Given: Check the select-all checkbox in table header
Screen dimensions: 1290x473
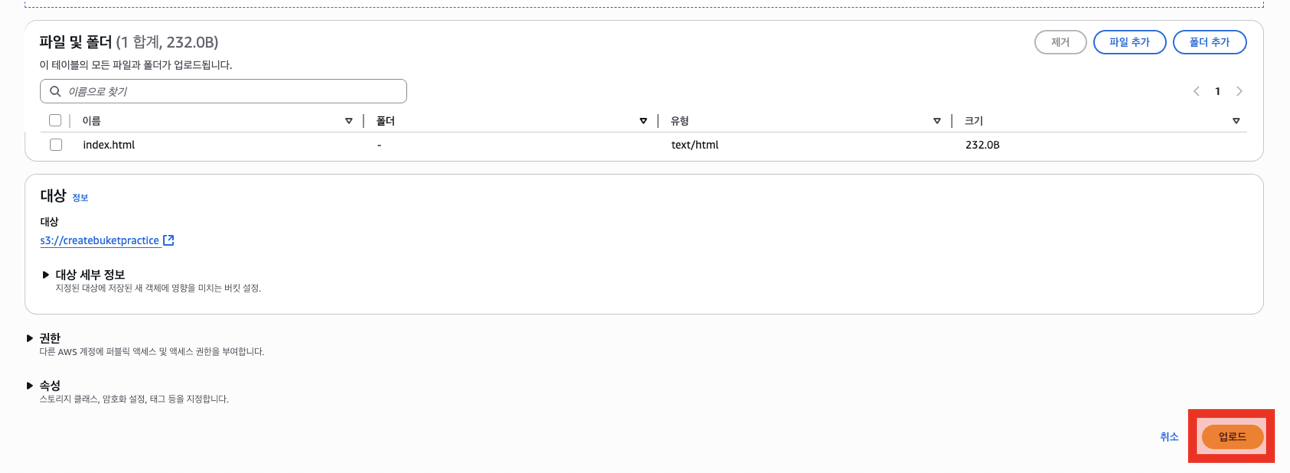Looking at the screenshot, I should (x=55, y=120).
